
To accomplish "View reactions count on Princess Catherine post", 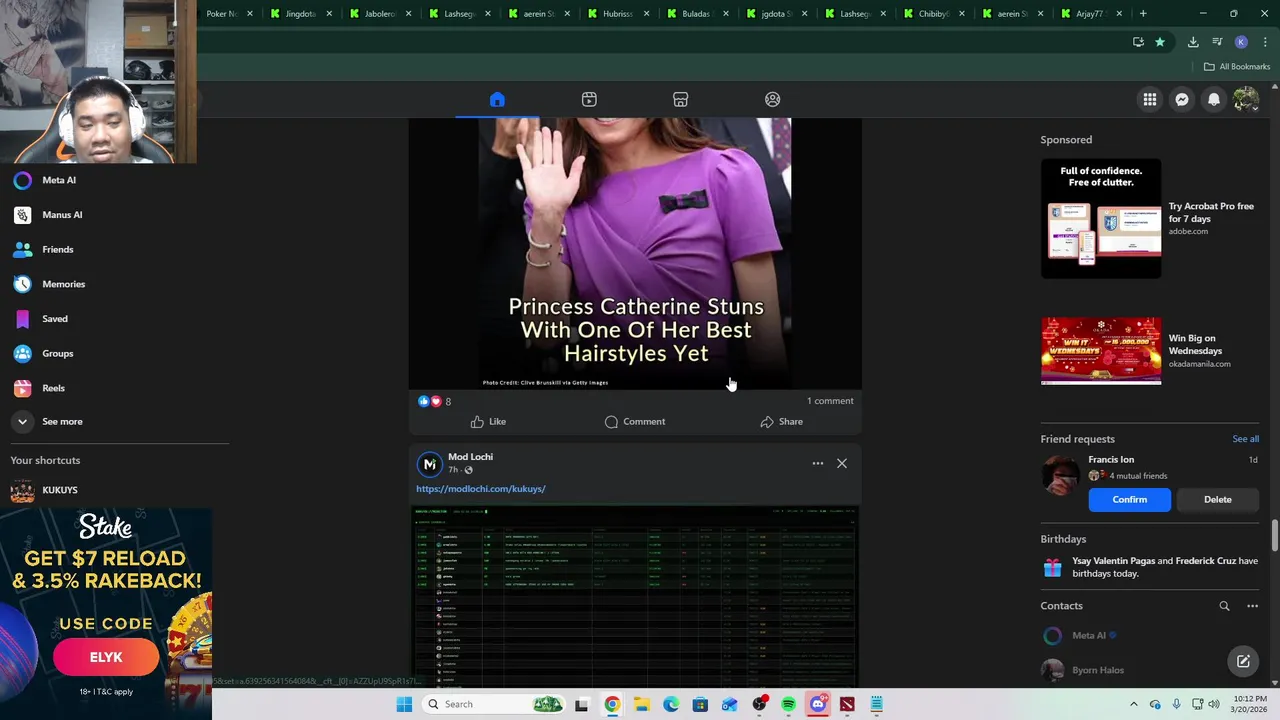I will tap(447, 401).
